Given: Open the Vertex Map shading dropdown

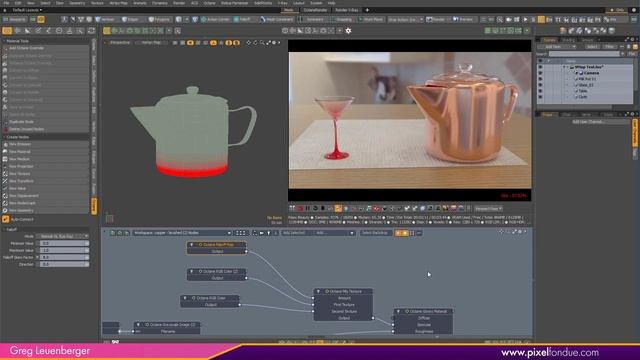Looking at the screenshot, I should (x=150, y=42).
